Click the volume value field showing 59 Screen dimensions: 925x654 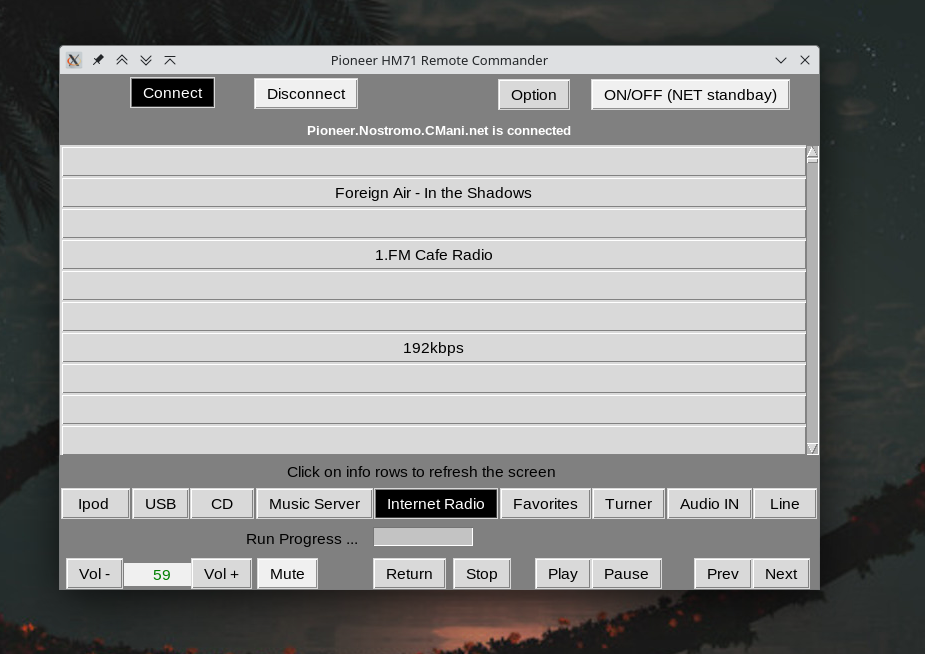(158, 575)
